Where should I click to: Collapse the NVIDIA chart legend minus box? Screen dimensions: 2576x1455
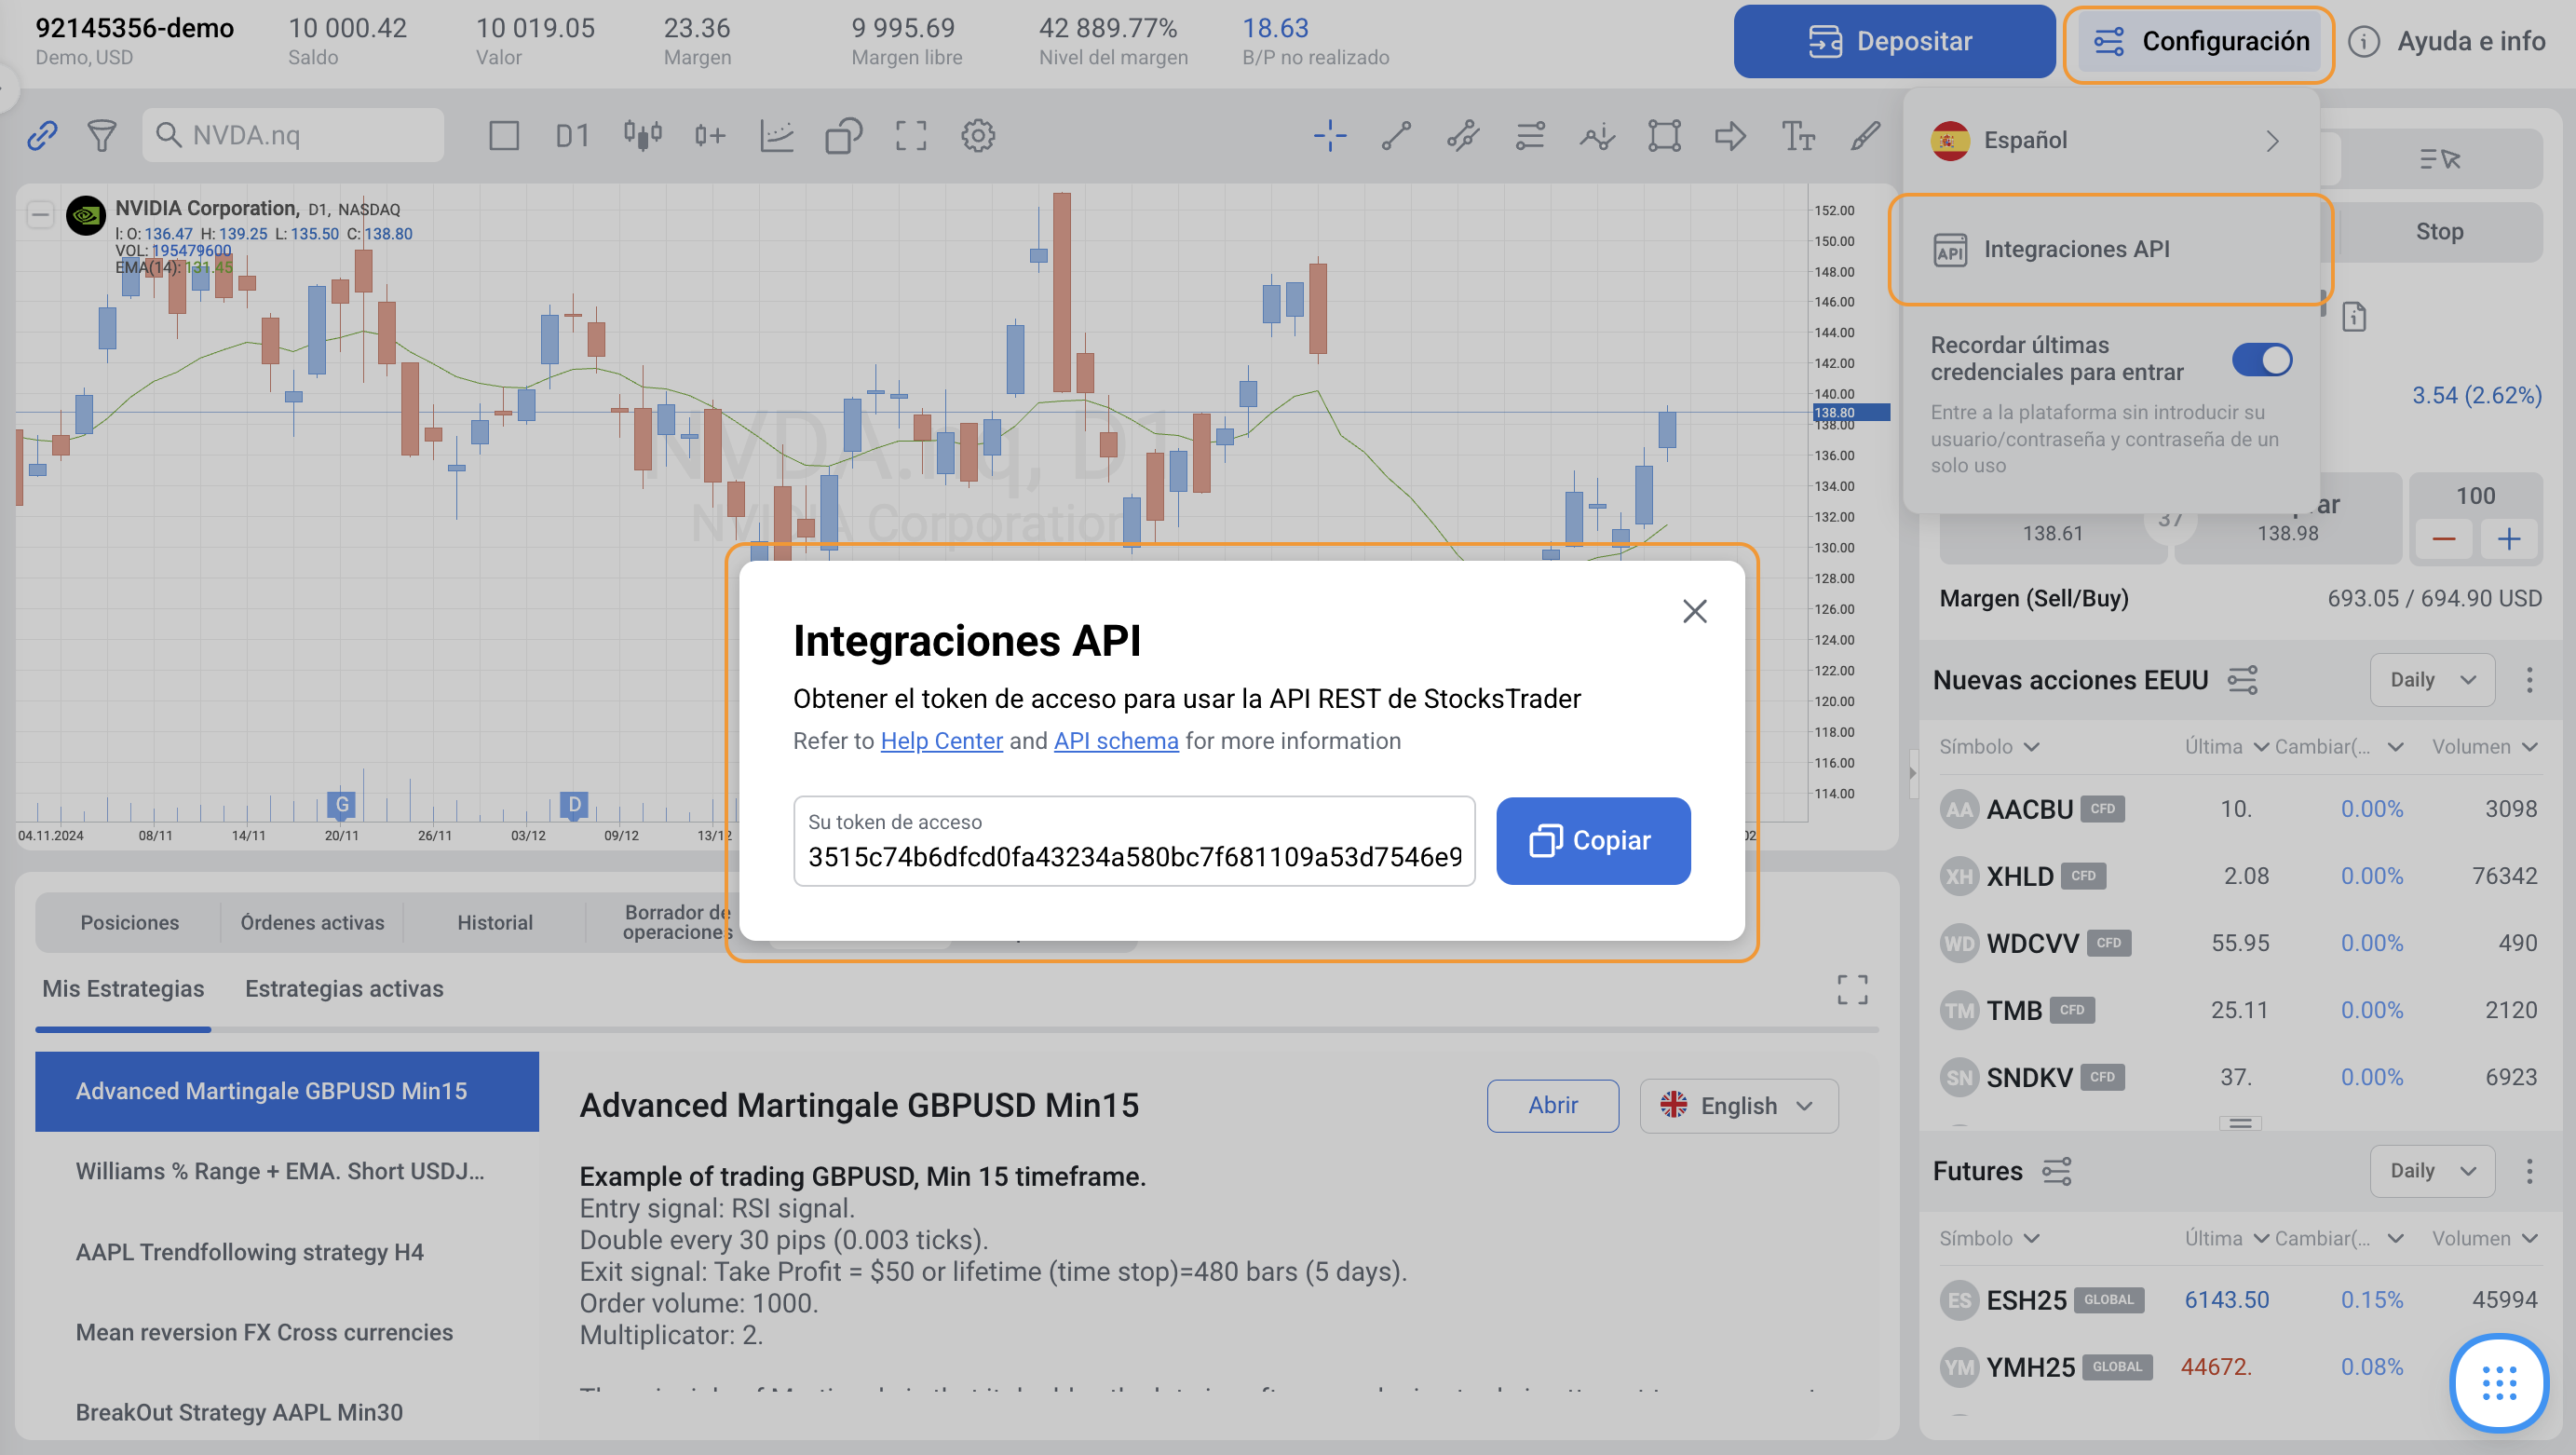coord(40,214)
